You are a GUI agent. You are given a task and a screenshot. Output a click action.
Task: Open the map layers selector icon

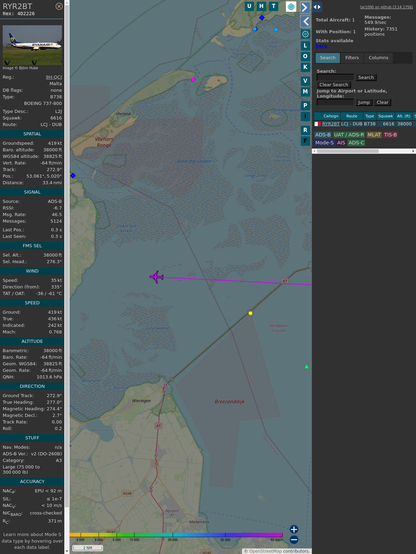click(291, 6)
